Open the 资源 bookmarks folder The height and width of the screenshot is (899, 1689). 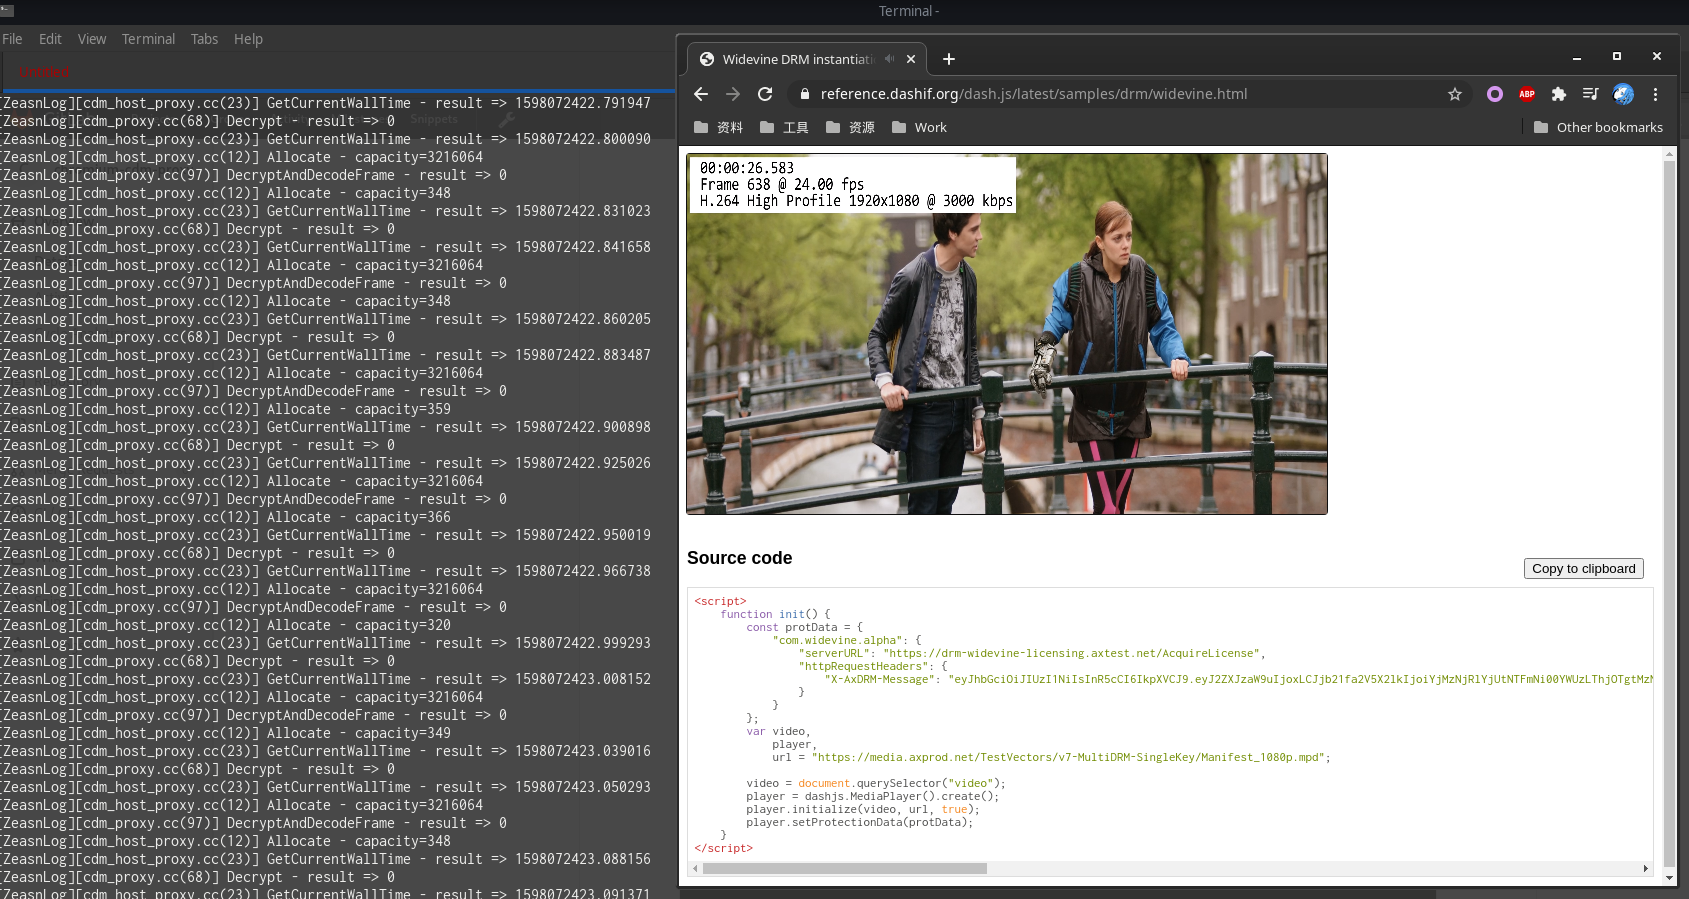(851, 127)
